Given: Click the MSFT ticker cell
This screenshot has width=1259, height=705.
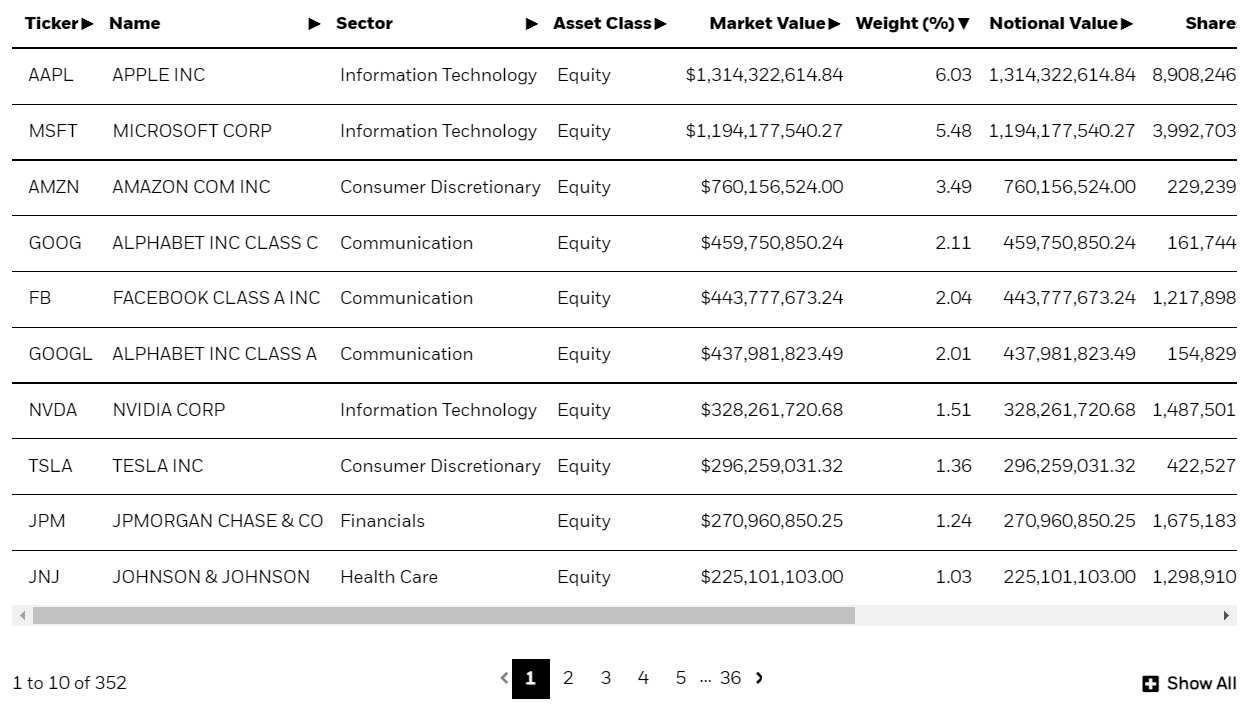Looking at the screenshot, I should click(x=53, y=131).
